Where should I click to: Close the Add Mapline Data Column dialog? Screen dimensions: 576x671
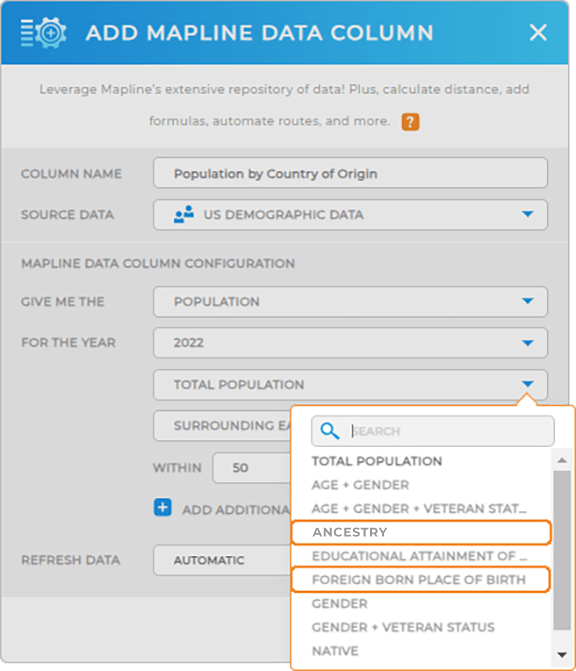[538, 33]
